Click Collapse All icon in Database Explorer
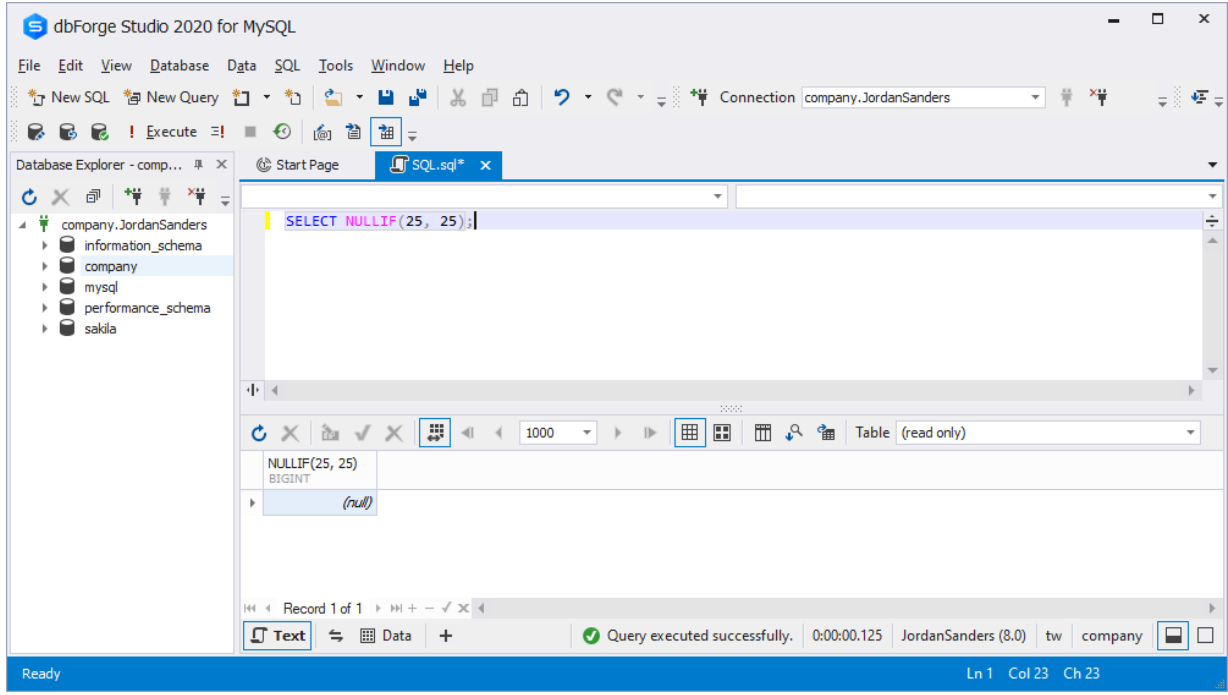1228x695 pixels. tap(92, 197)
